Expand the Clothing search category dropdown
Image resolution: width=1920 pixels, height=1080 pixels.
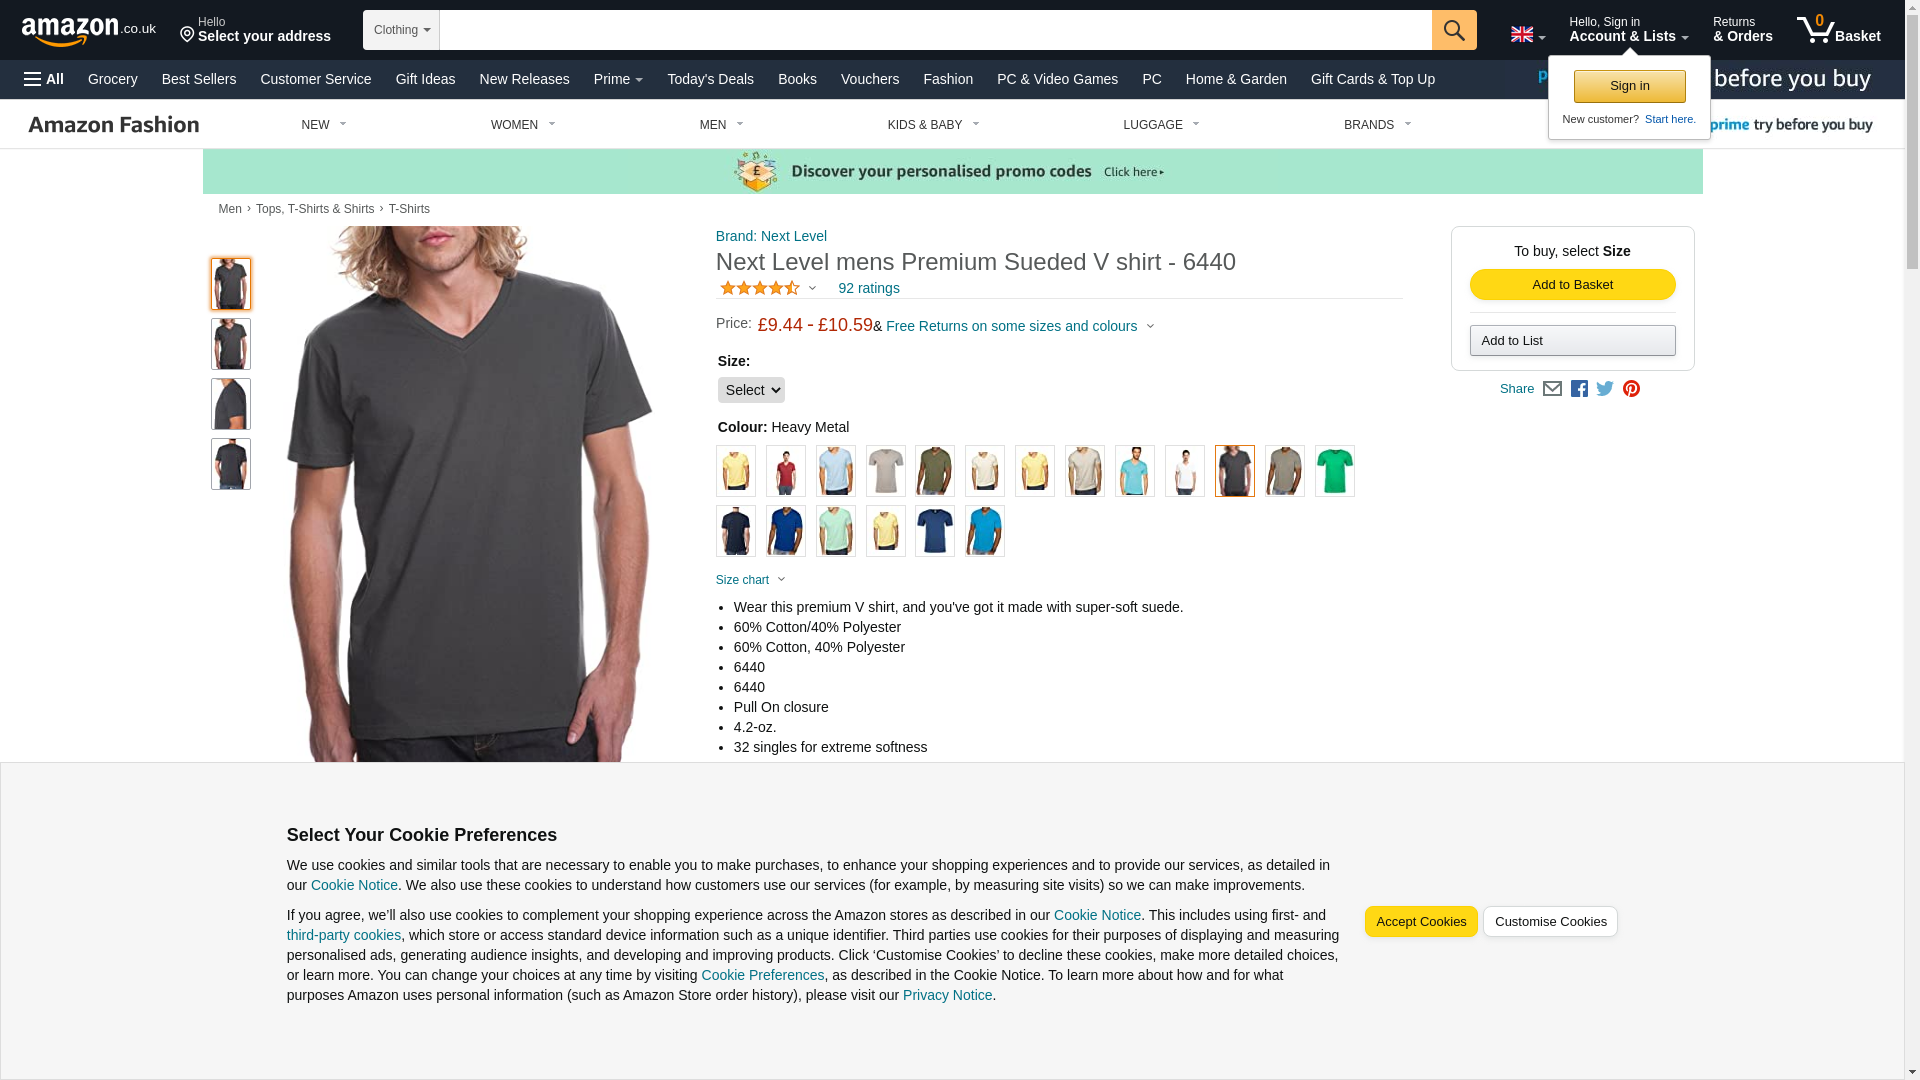[401, 30]
